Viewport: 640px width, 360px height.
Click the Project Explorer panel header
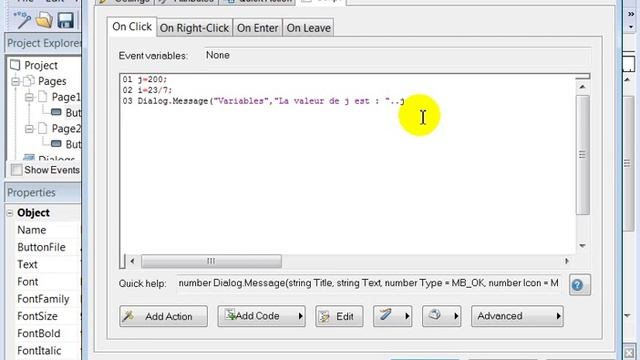pos(43,43)
